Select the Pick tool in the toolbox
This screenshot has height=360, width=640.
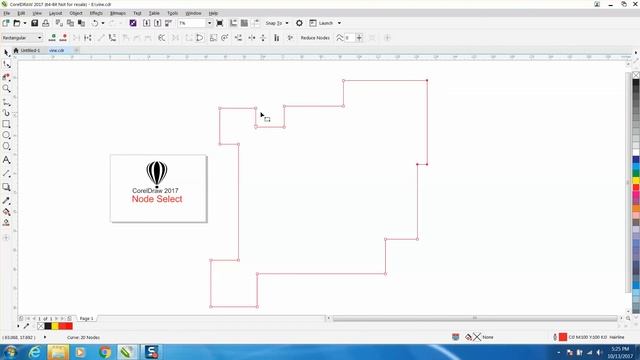(6, 53)
